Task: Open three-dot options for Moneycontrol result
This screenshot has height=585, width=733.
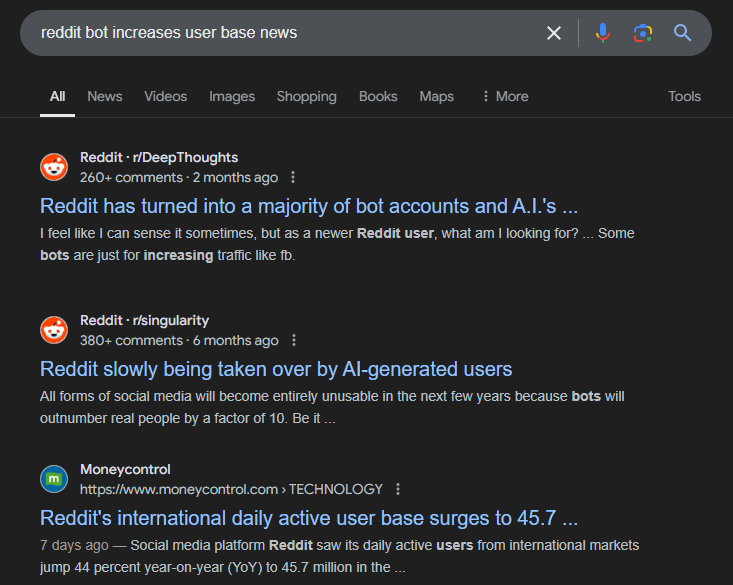Action: coord(398,489)
